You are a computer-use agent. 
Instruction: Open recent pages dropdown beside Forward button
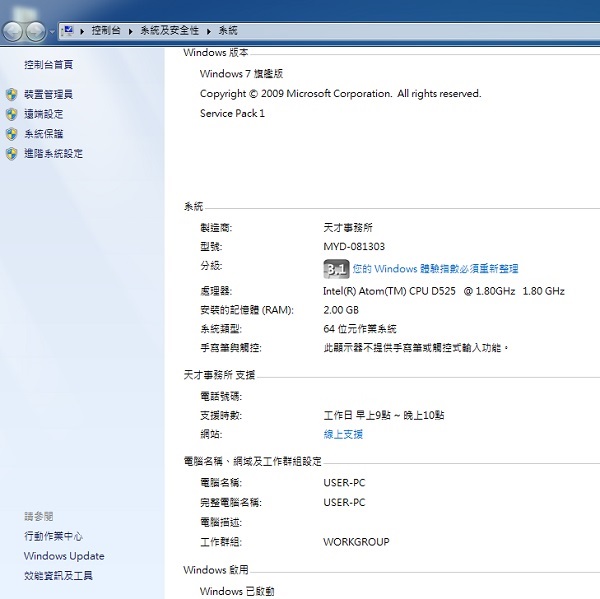click(x=52, y=31)
